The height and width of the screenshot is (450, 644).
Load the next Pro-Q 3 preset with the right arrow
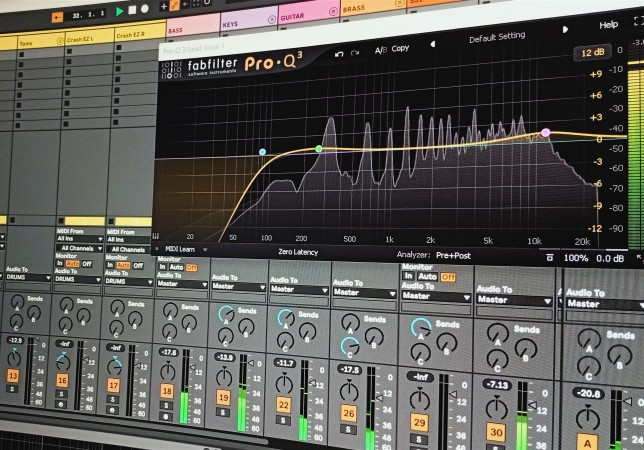click(x=565, y=29)
